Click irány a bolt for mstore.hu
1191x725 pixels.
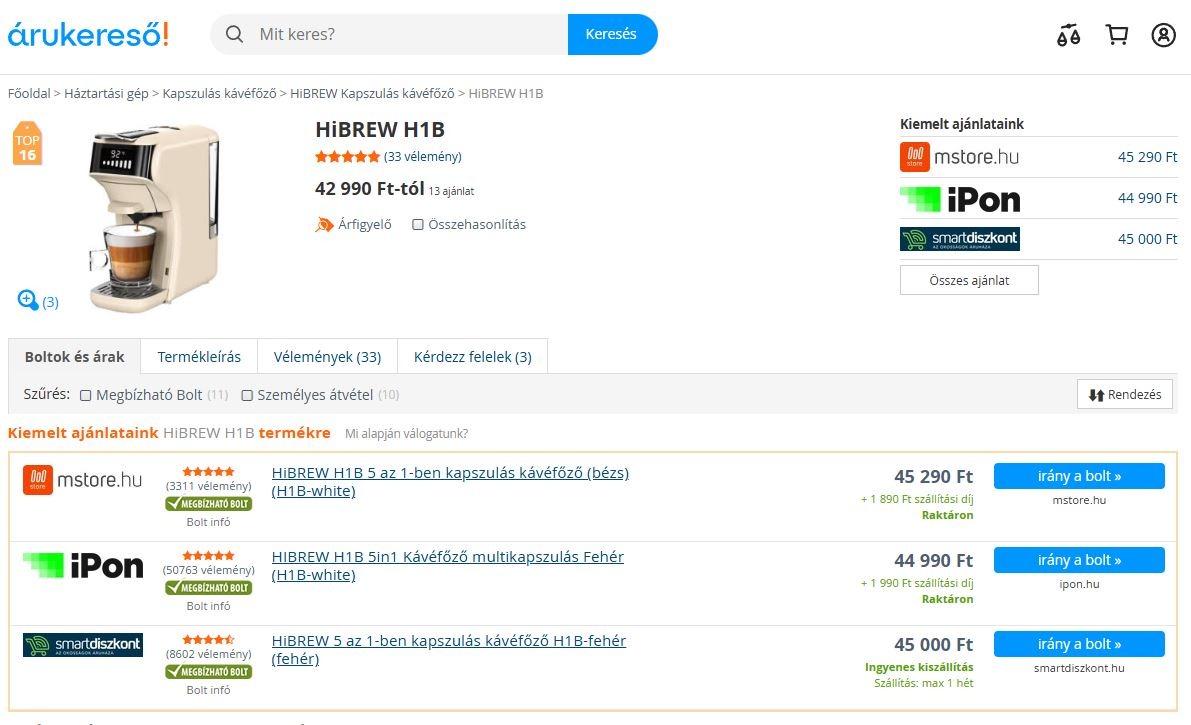pos(1079,476)
